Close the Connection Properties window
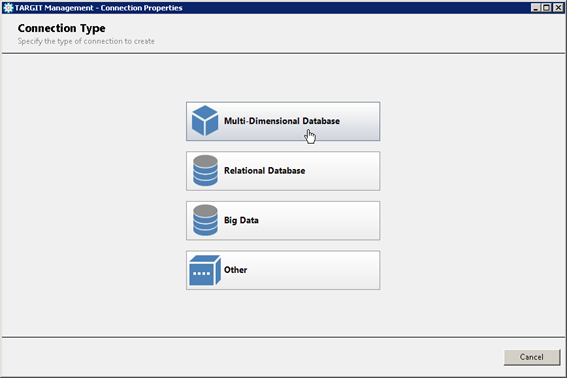 click(558, 8)
